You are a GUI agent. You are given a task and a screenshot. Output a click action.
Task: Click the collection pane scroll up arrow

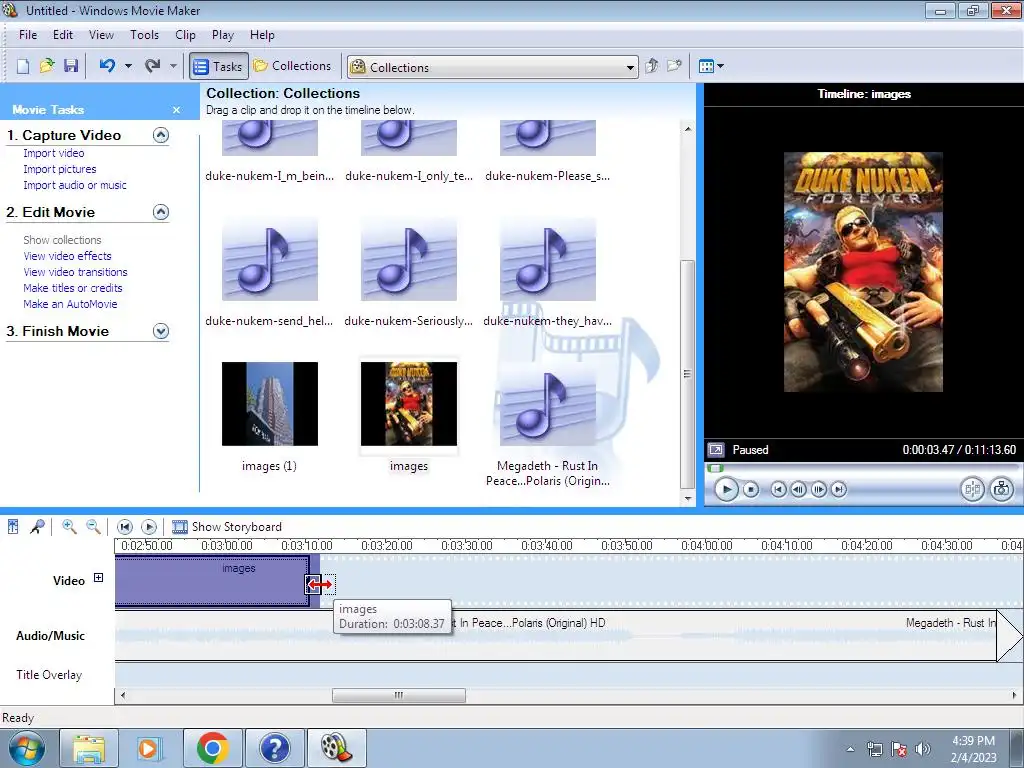point(688,129)
